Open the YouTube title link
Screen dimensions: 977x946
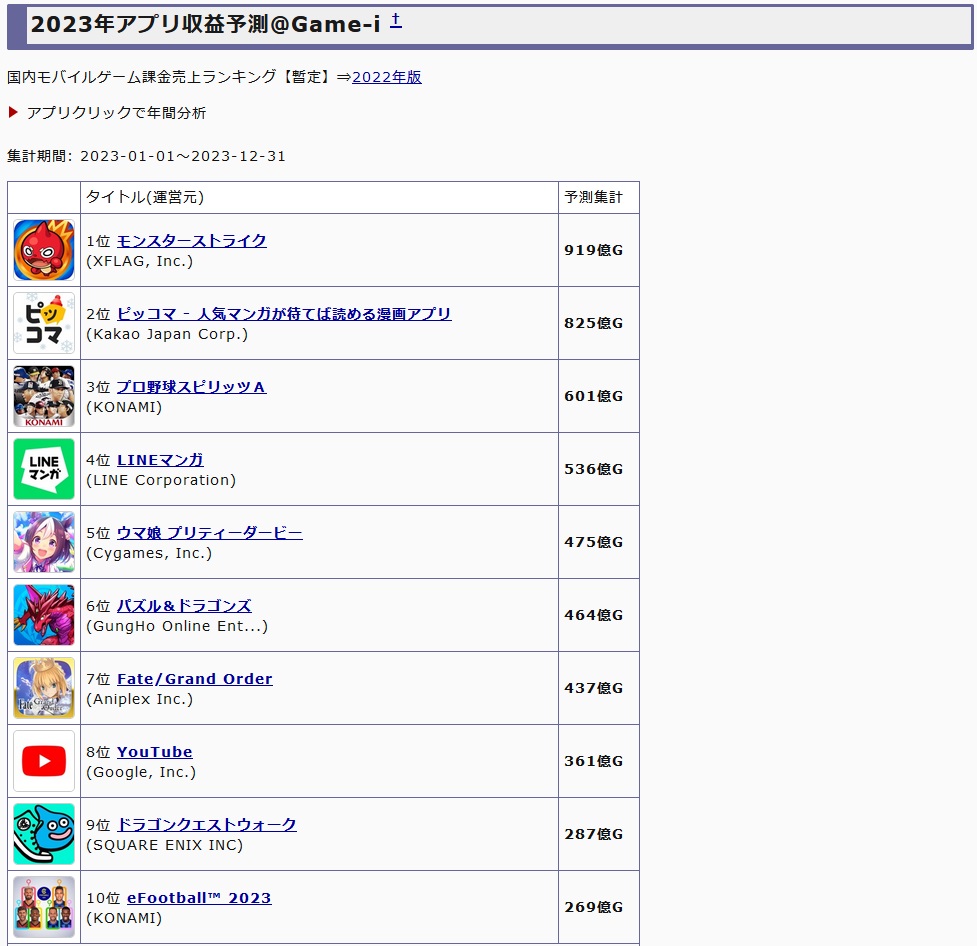[155, 751]
